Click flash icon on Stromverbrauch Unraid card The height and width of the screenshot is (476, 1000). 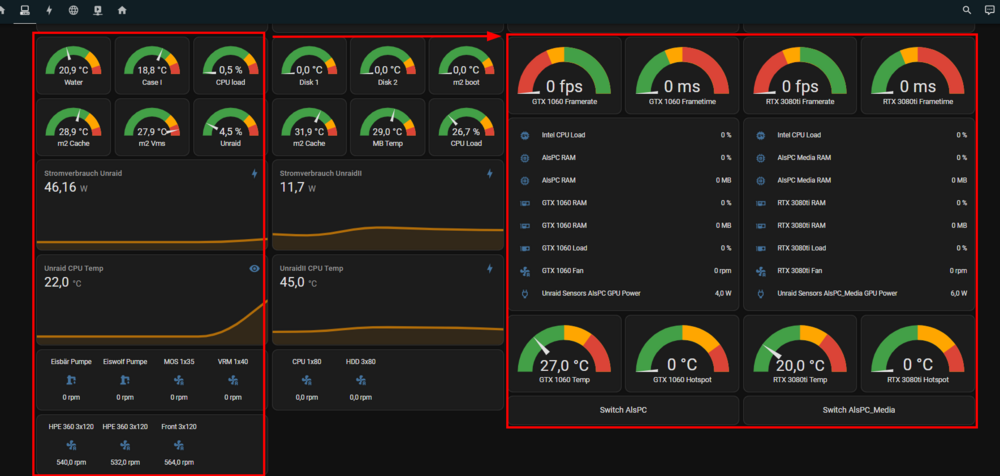254,173
